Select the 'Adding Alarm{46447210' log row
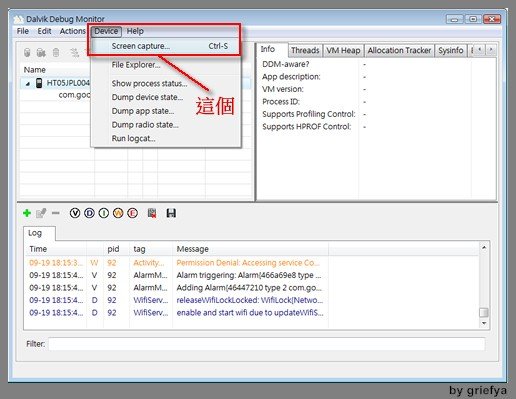 252,288
